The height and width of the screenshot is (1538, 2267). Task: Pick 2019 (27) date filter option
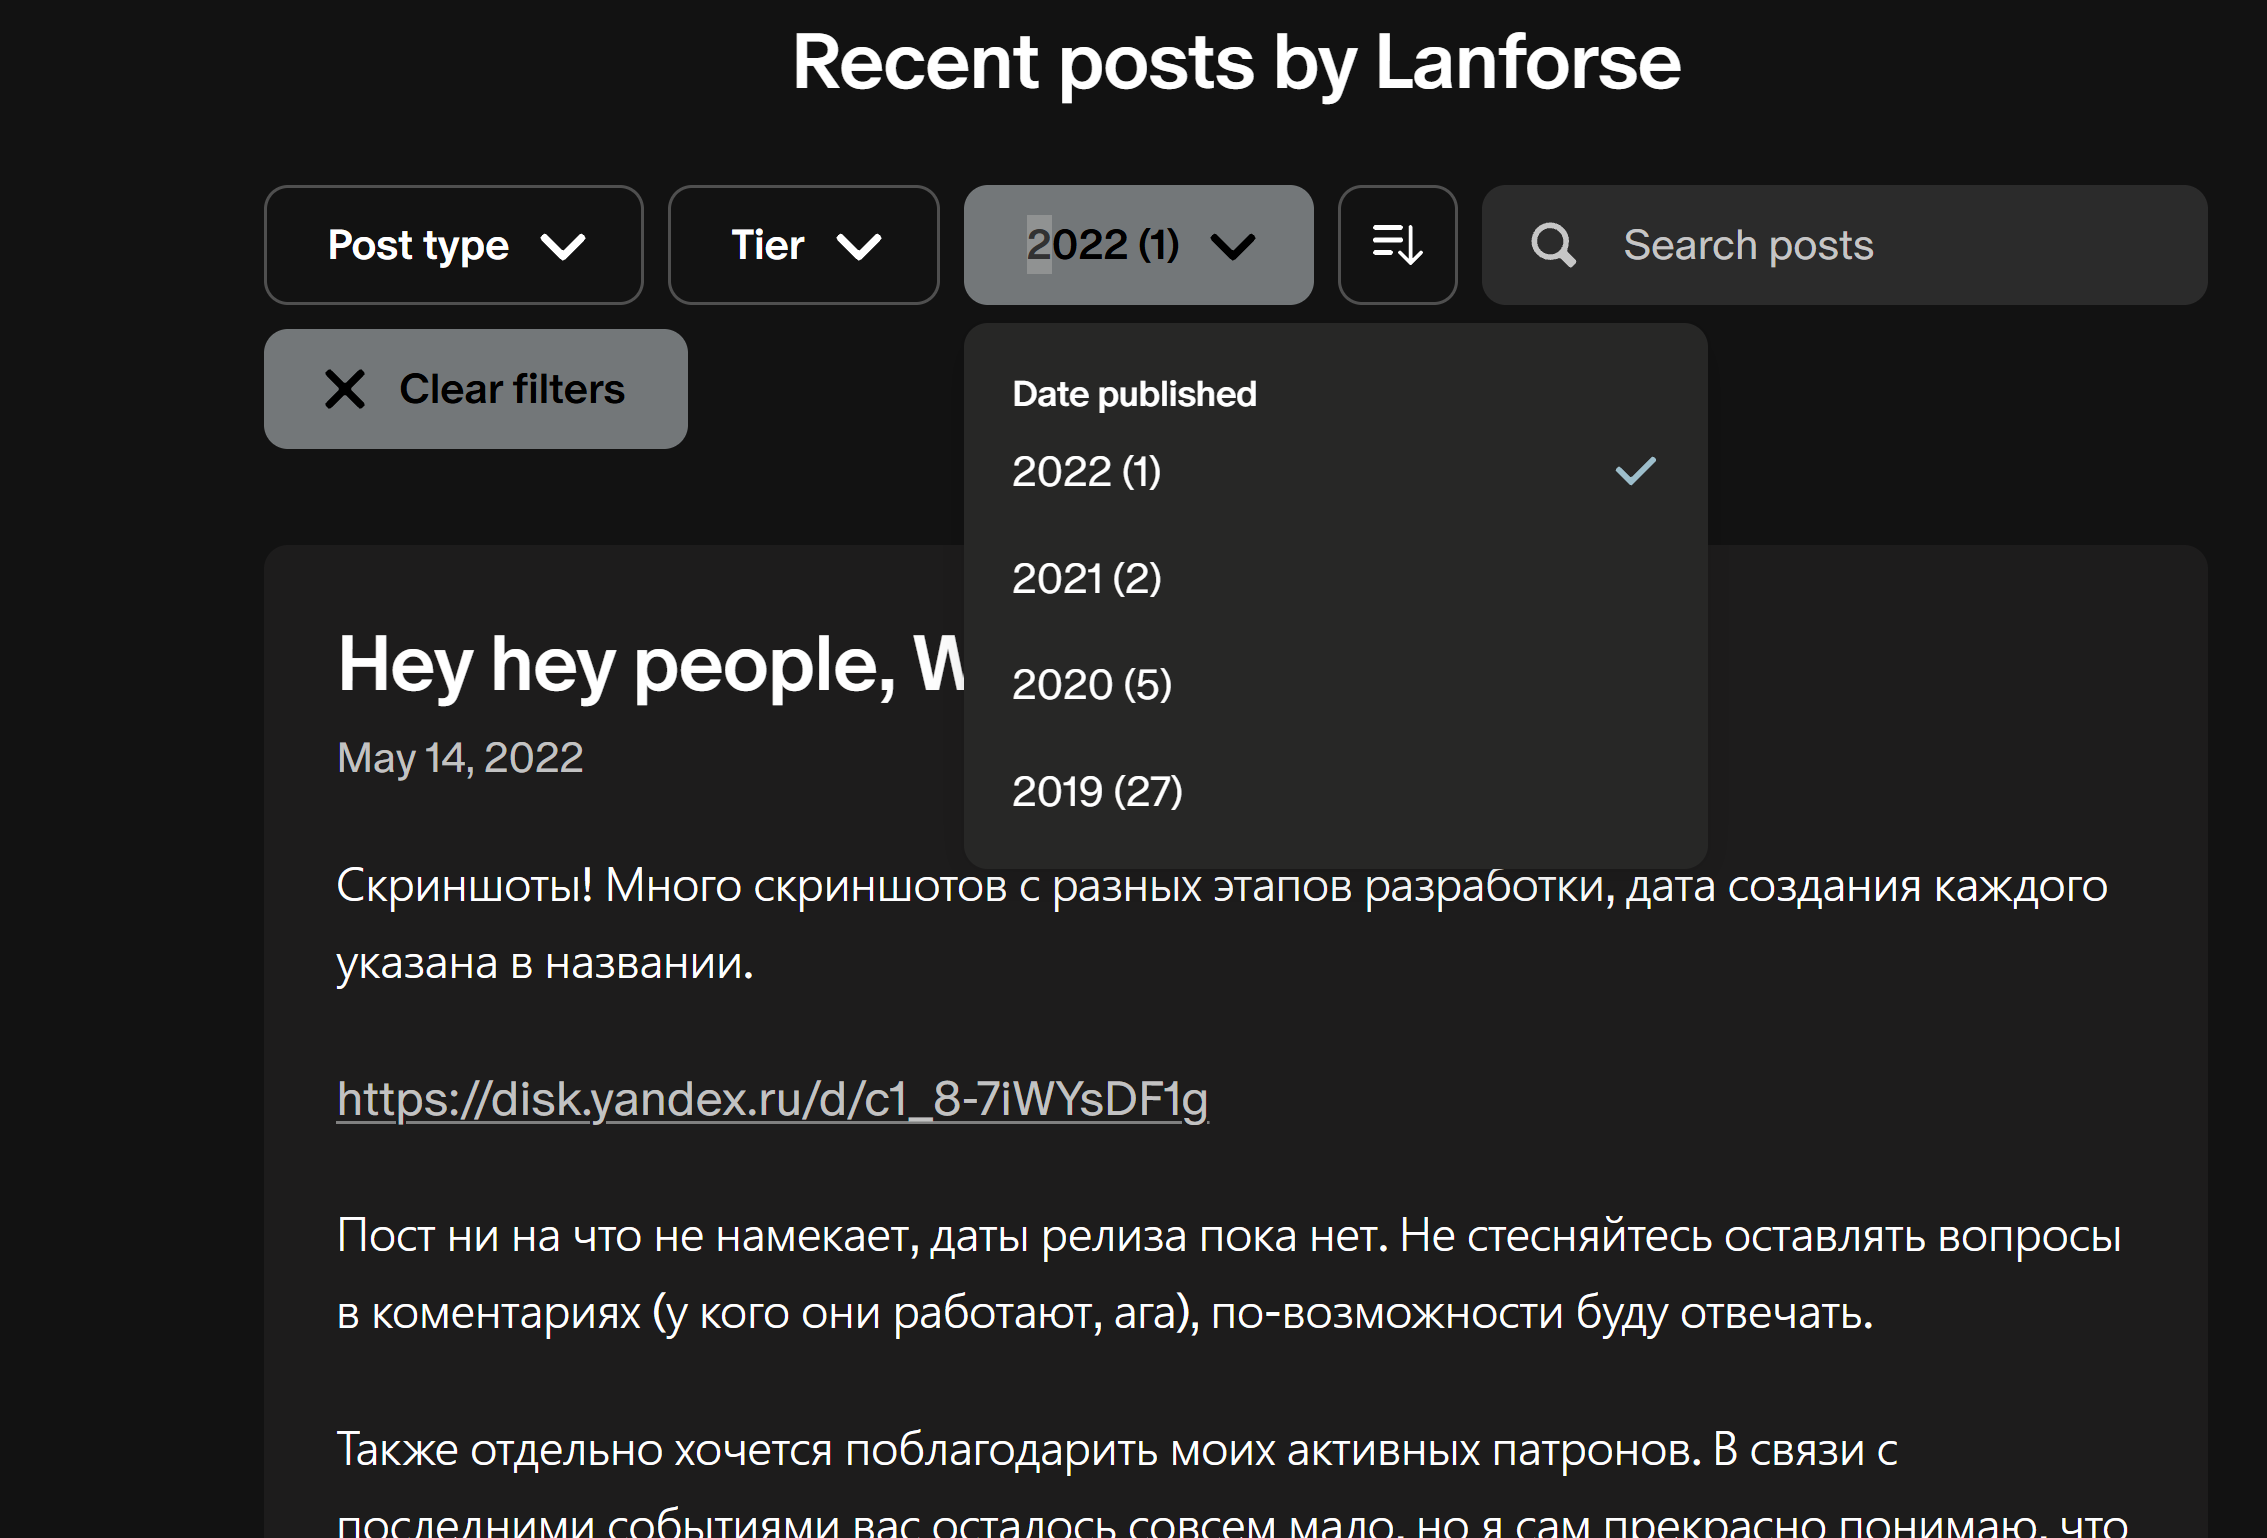1097,792
